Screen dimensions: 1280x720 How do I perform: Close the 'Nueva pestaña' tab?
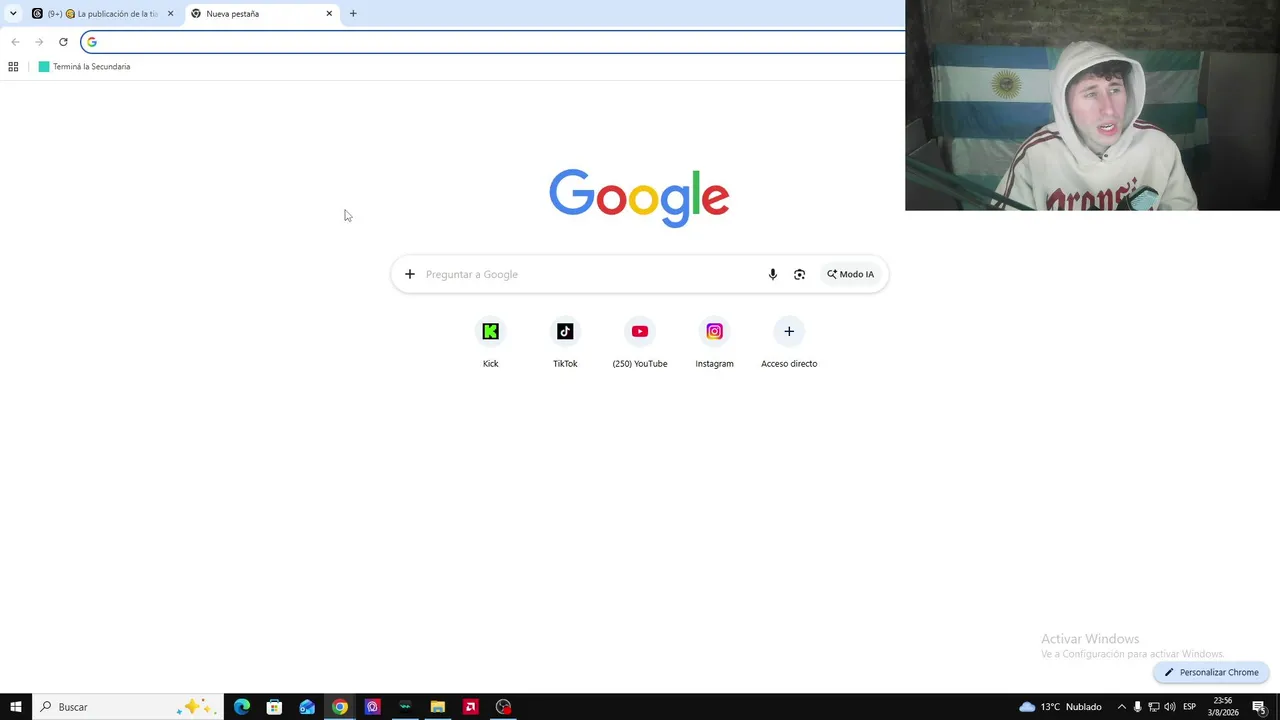[329, 14]
